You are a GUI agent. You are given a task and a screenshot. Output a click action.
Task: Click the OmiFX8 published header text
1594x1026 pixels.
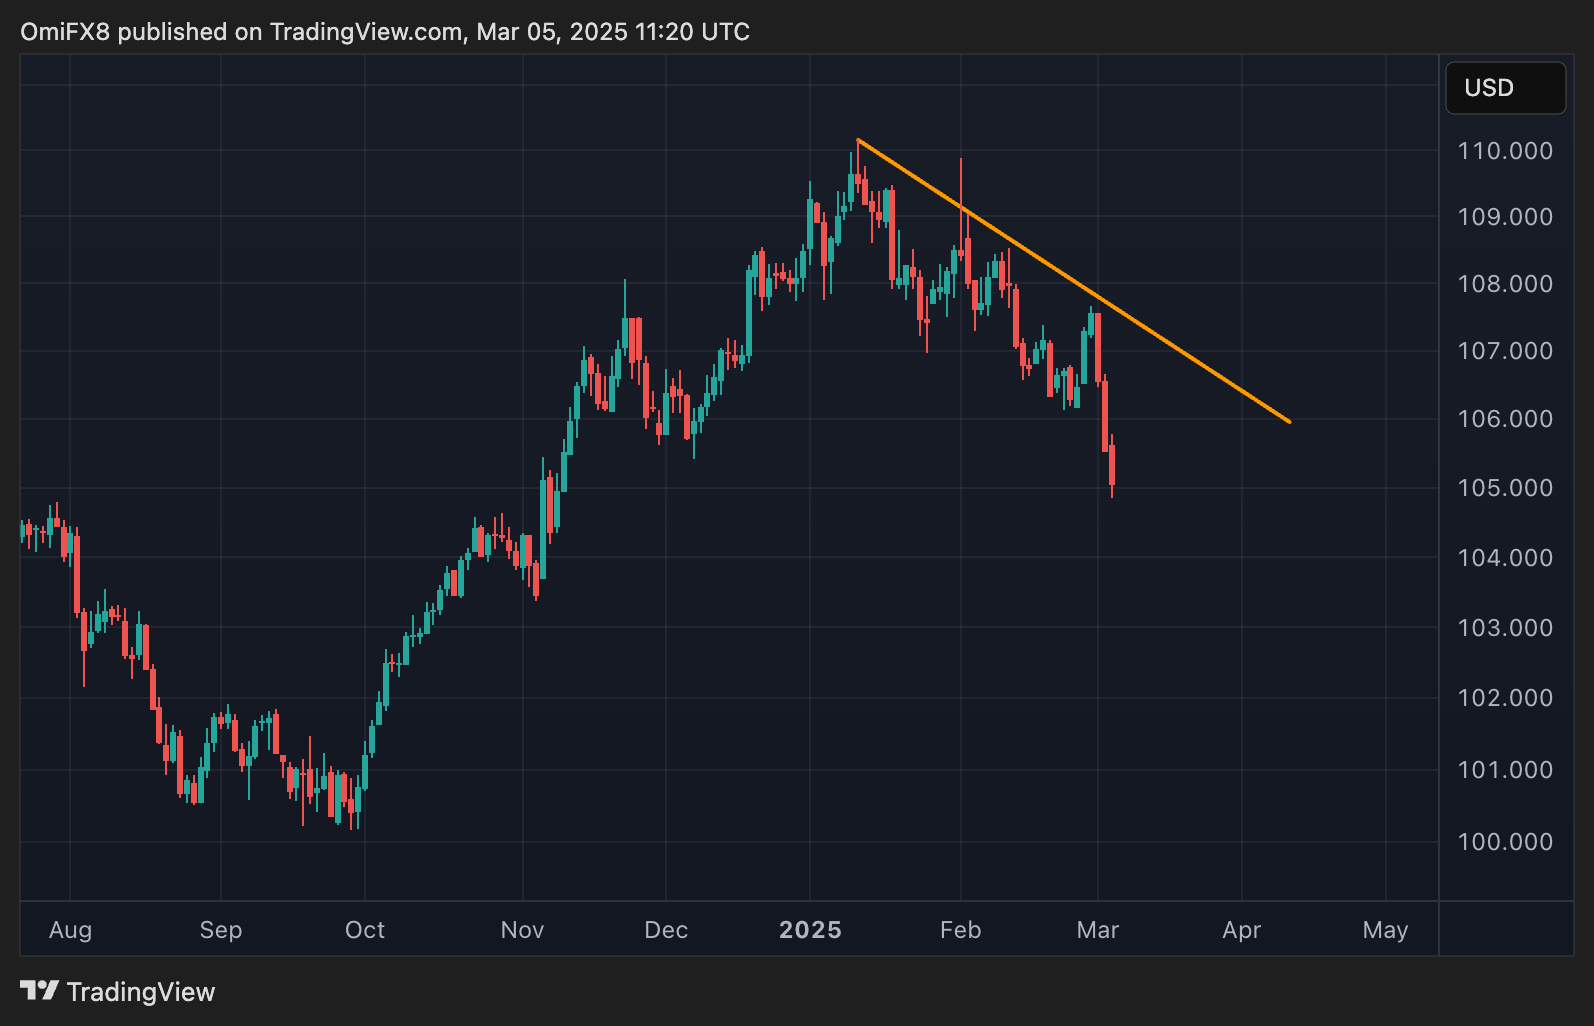(x=385, y=32)
